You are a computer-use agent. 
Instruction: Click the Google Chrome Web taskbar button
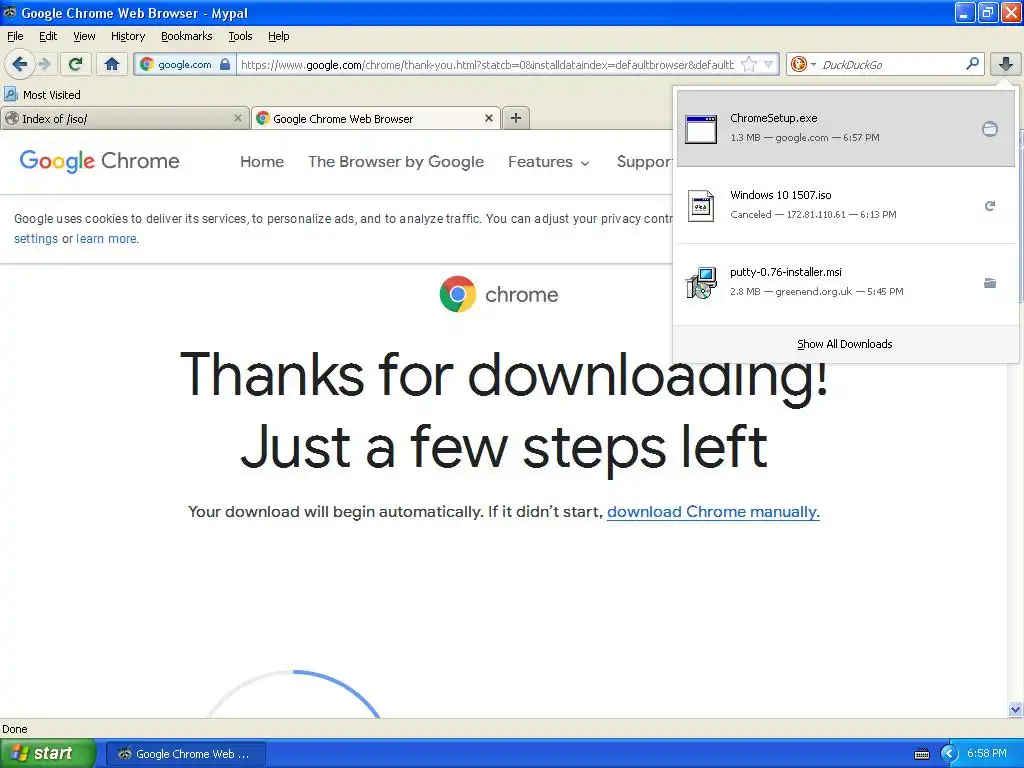[185, 754]
